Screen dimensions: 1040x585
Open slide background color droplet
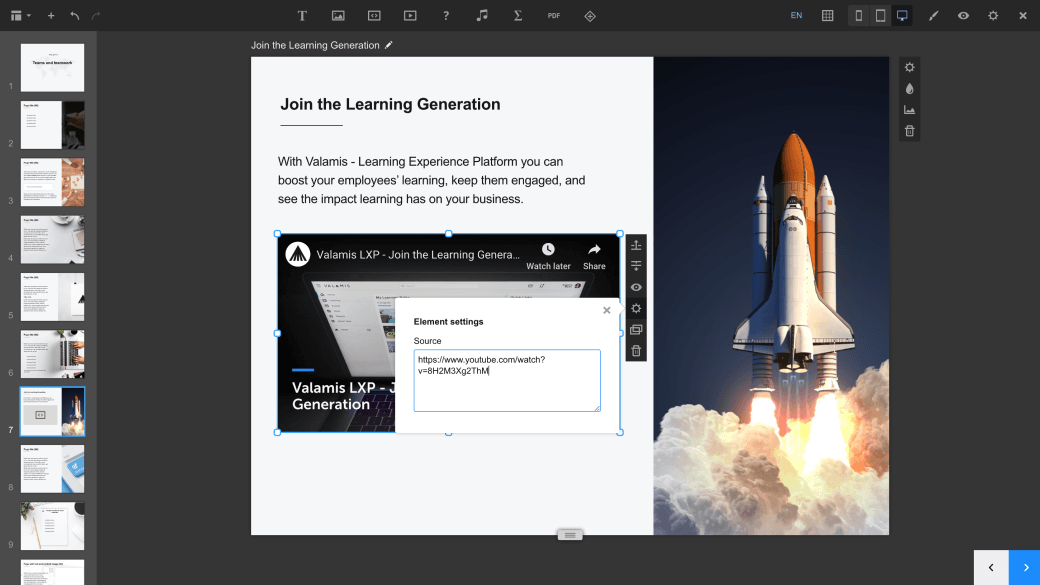909,89
